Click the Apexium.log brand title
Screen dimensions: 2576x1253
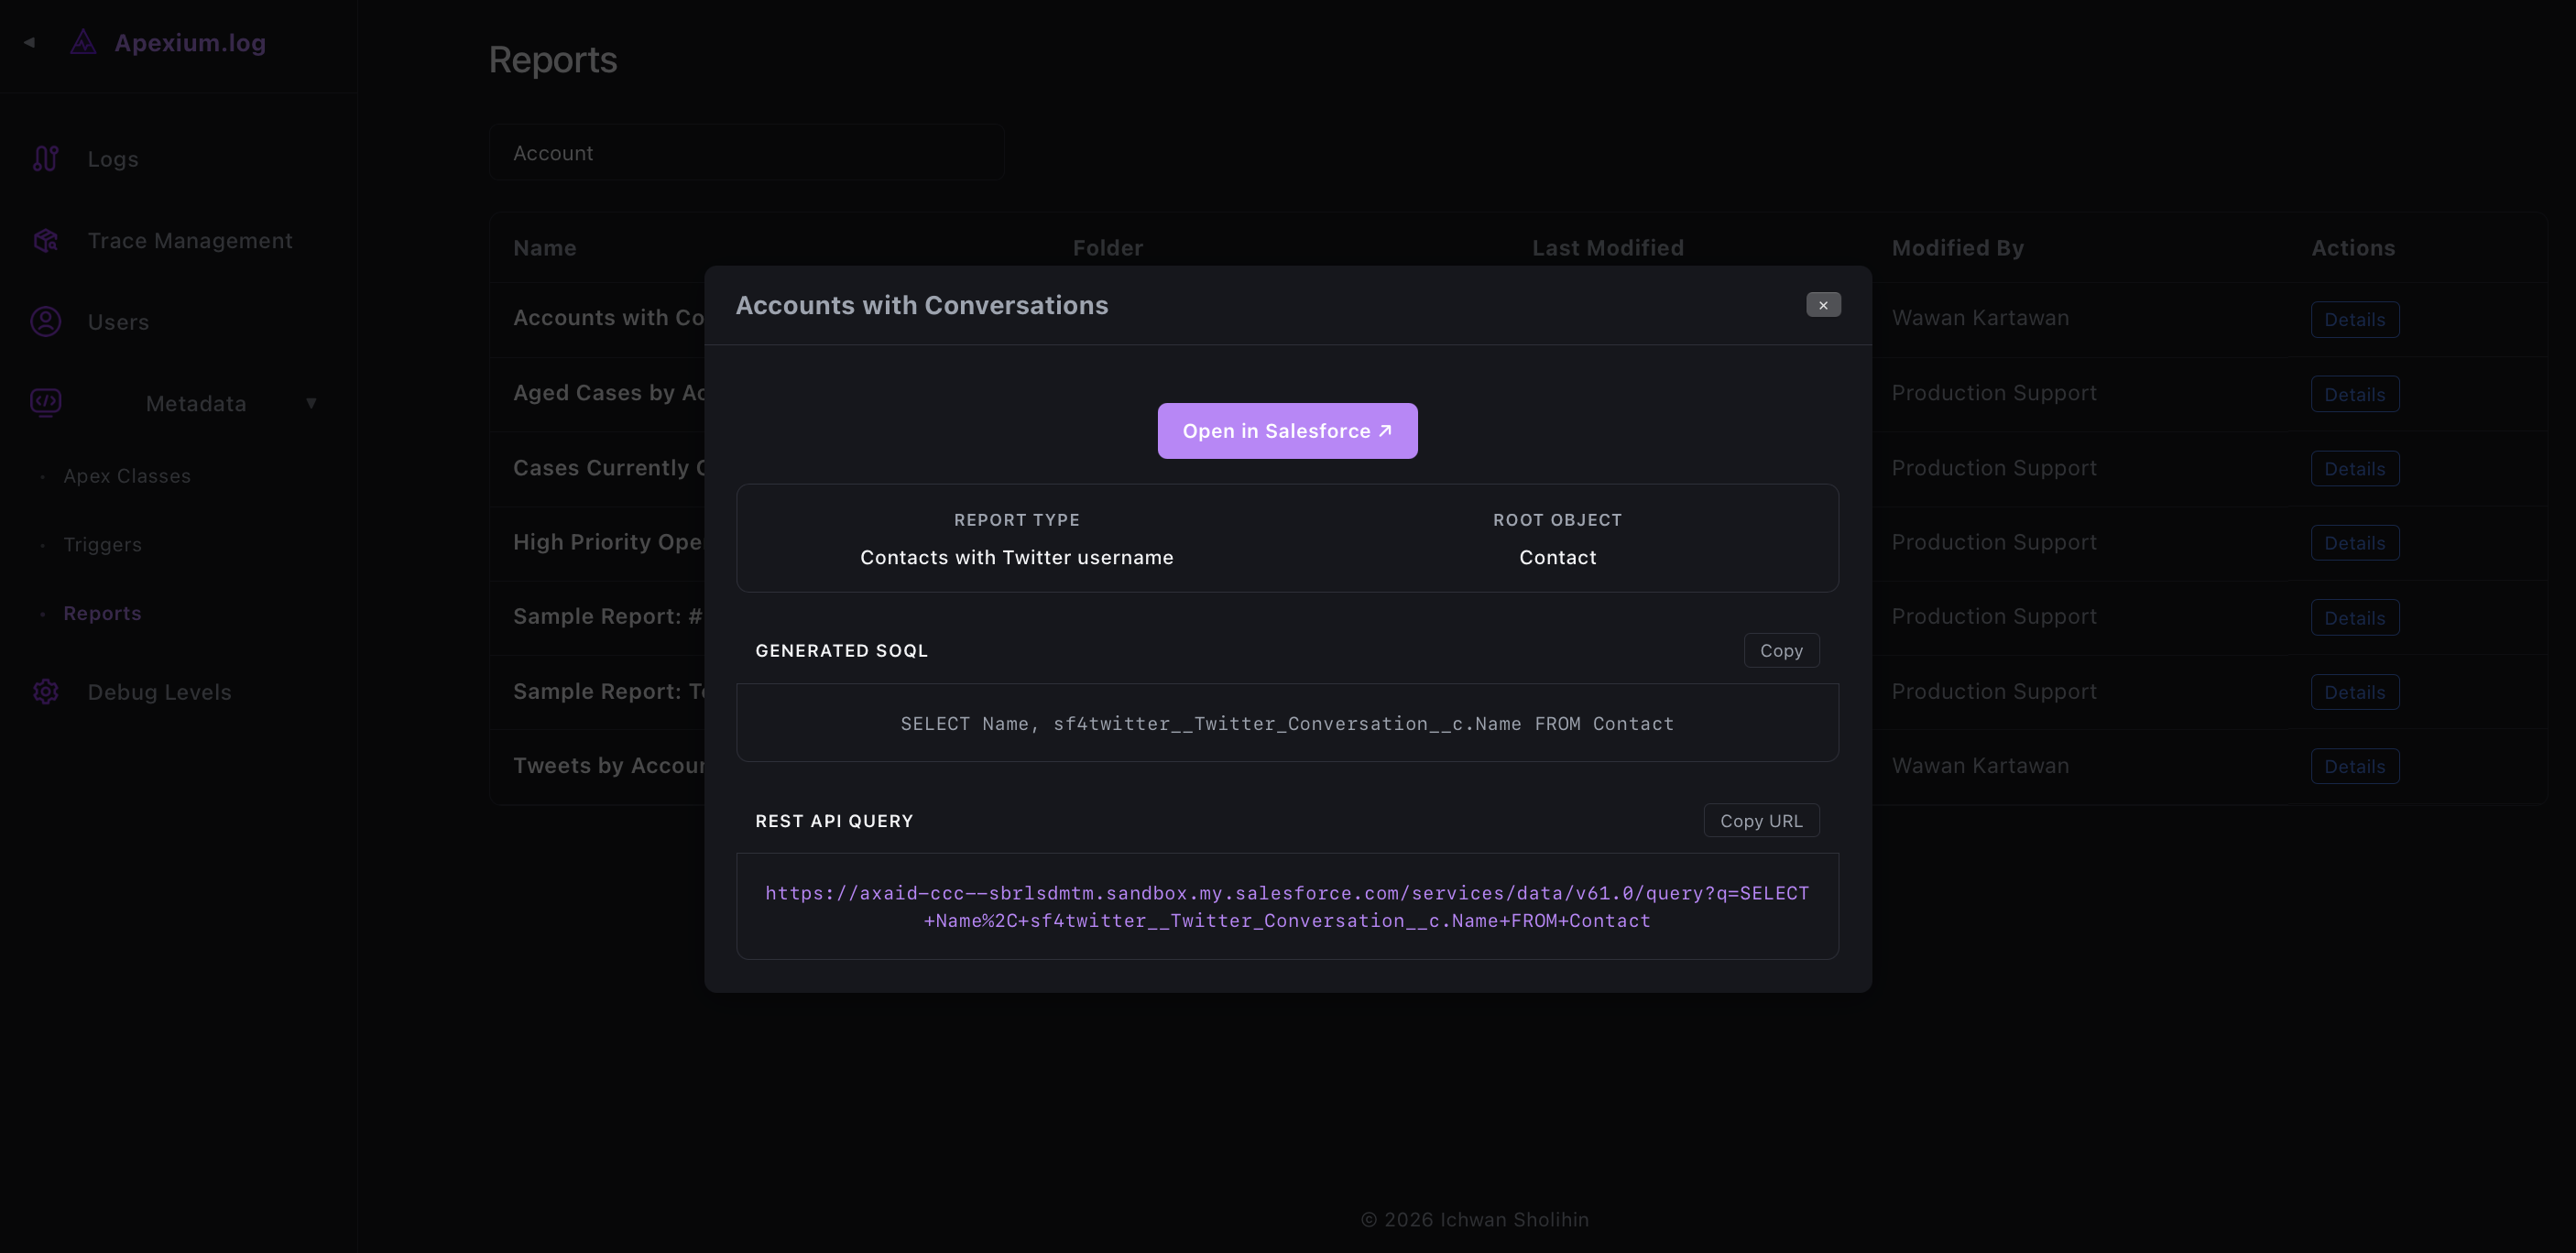point(190,42)
